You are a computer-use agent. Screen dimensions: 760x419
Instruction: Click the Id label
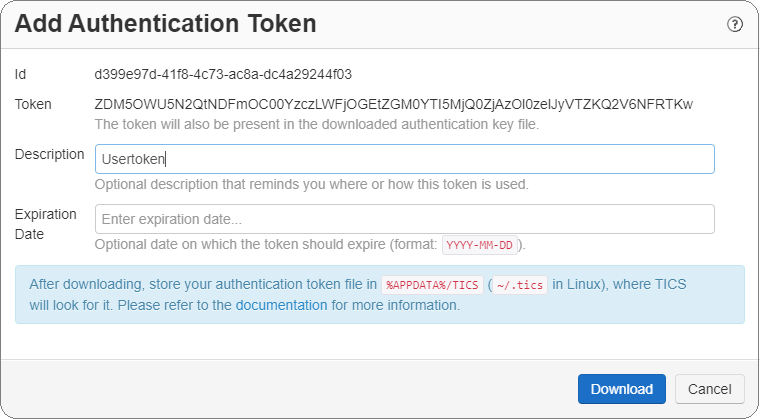[x=21, y=74]
